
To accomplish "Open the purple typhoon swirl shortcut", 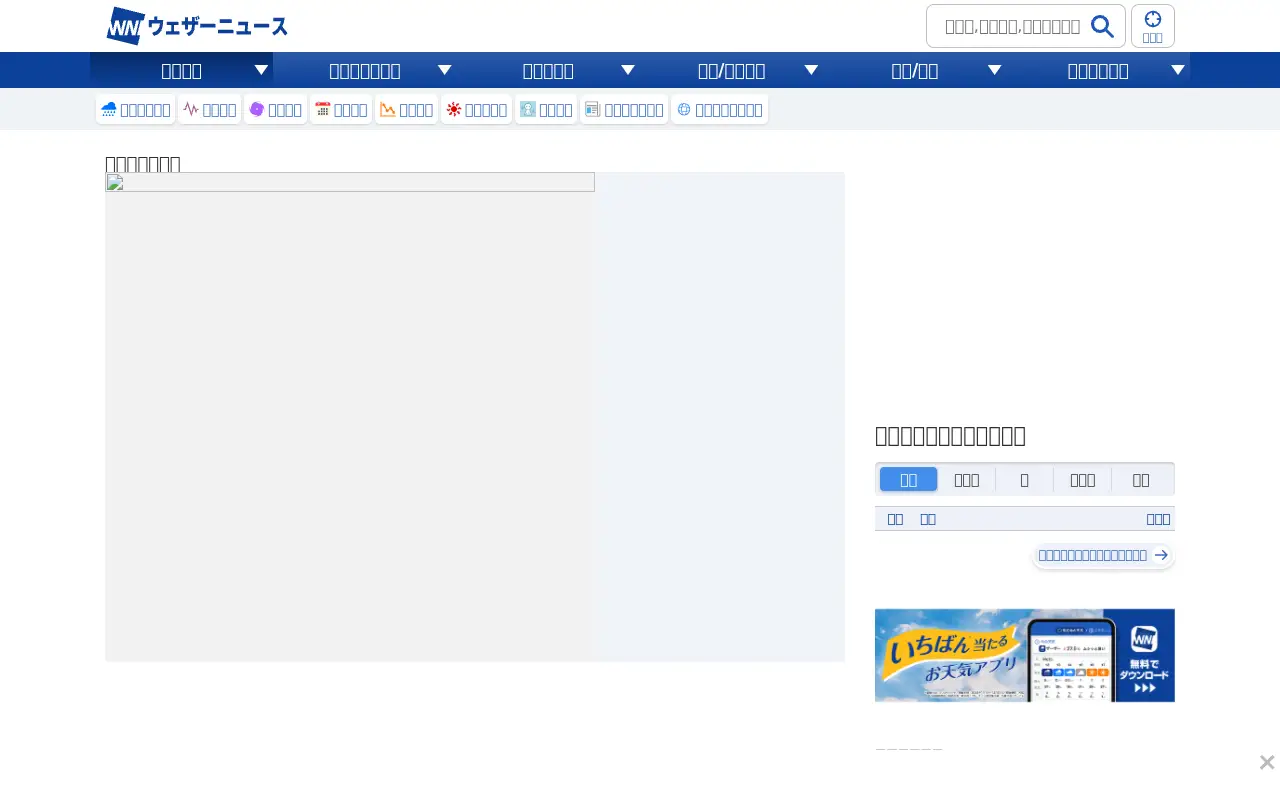I will tap(275, 109).
